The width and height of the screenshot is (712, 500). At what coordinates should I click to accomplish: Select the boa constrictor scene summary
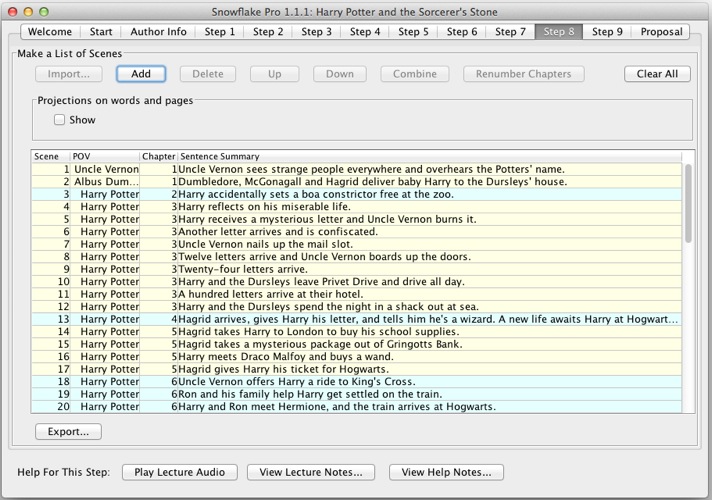(430, 194)
